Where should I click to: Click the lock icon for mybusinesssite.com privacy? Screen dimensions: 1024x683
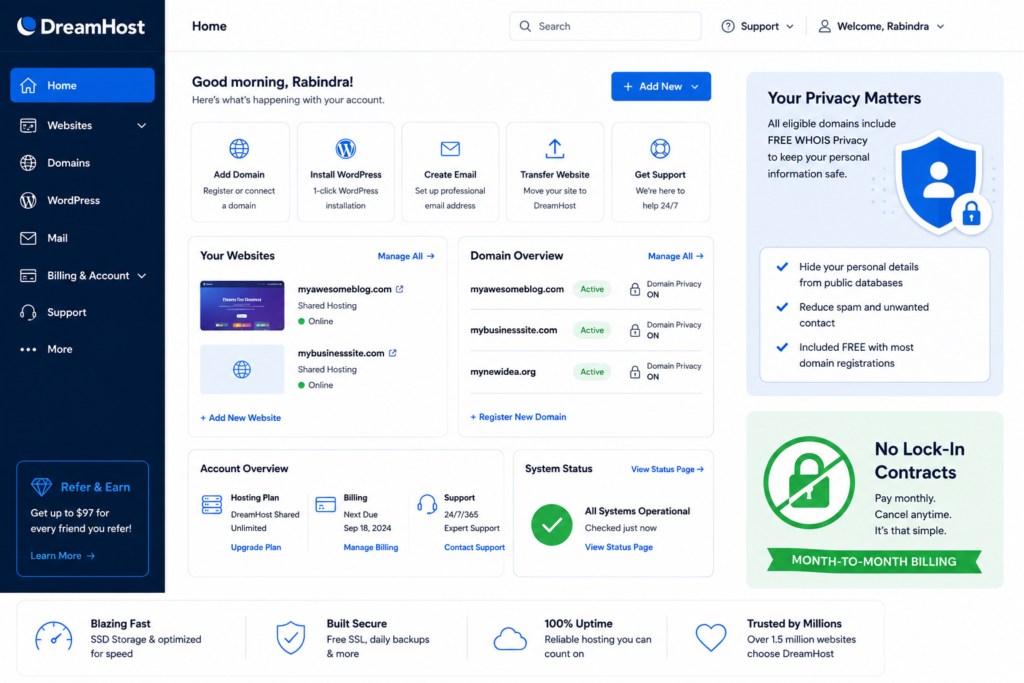point(635,330)
